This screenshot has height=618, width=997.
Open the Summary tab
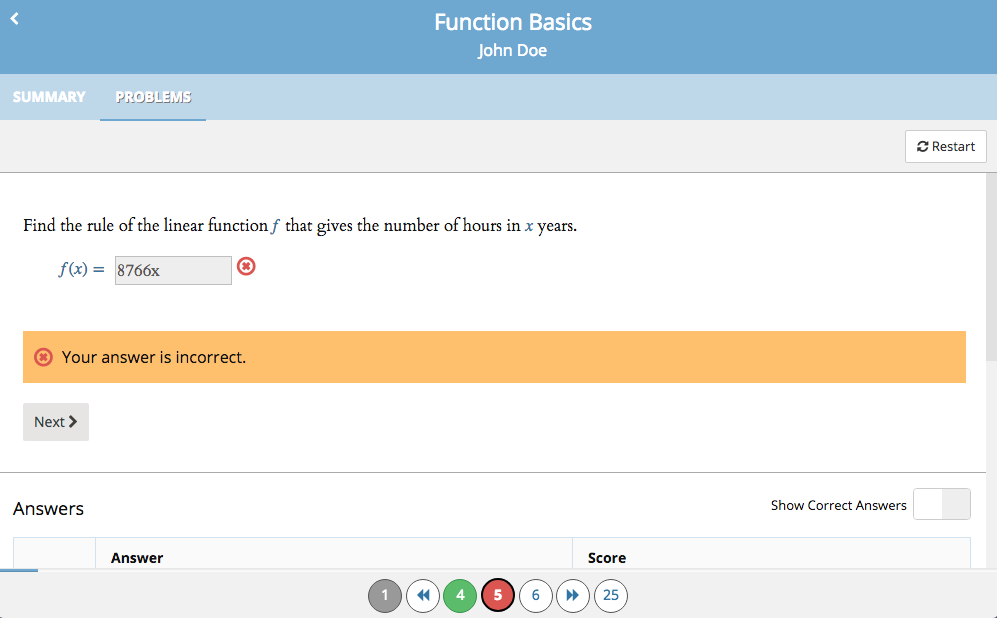49,97
